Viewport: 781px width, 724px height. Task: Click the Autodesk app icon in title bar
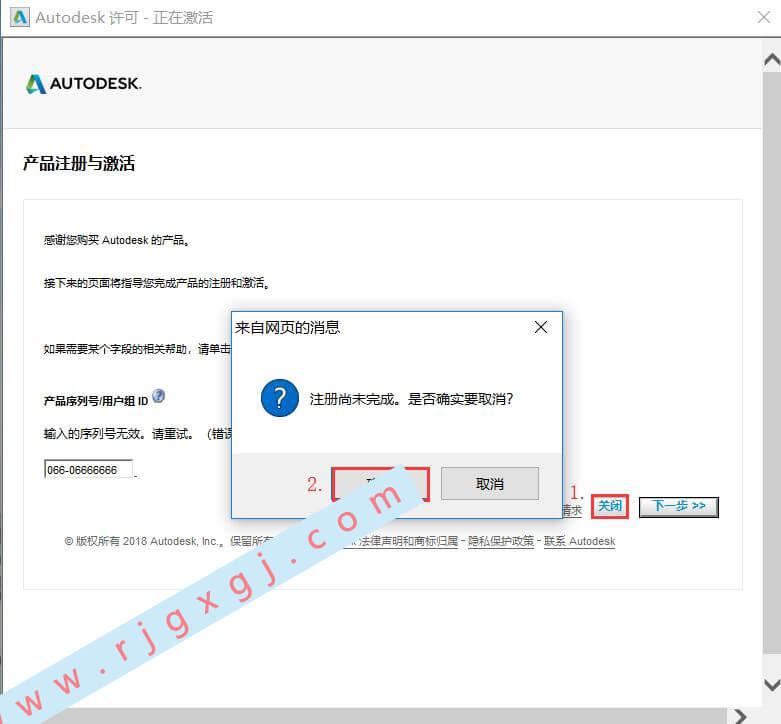coord(19,17)
